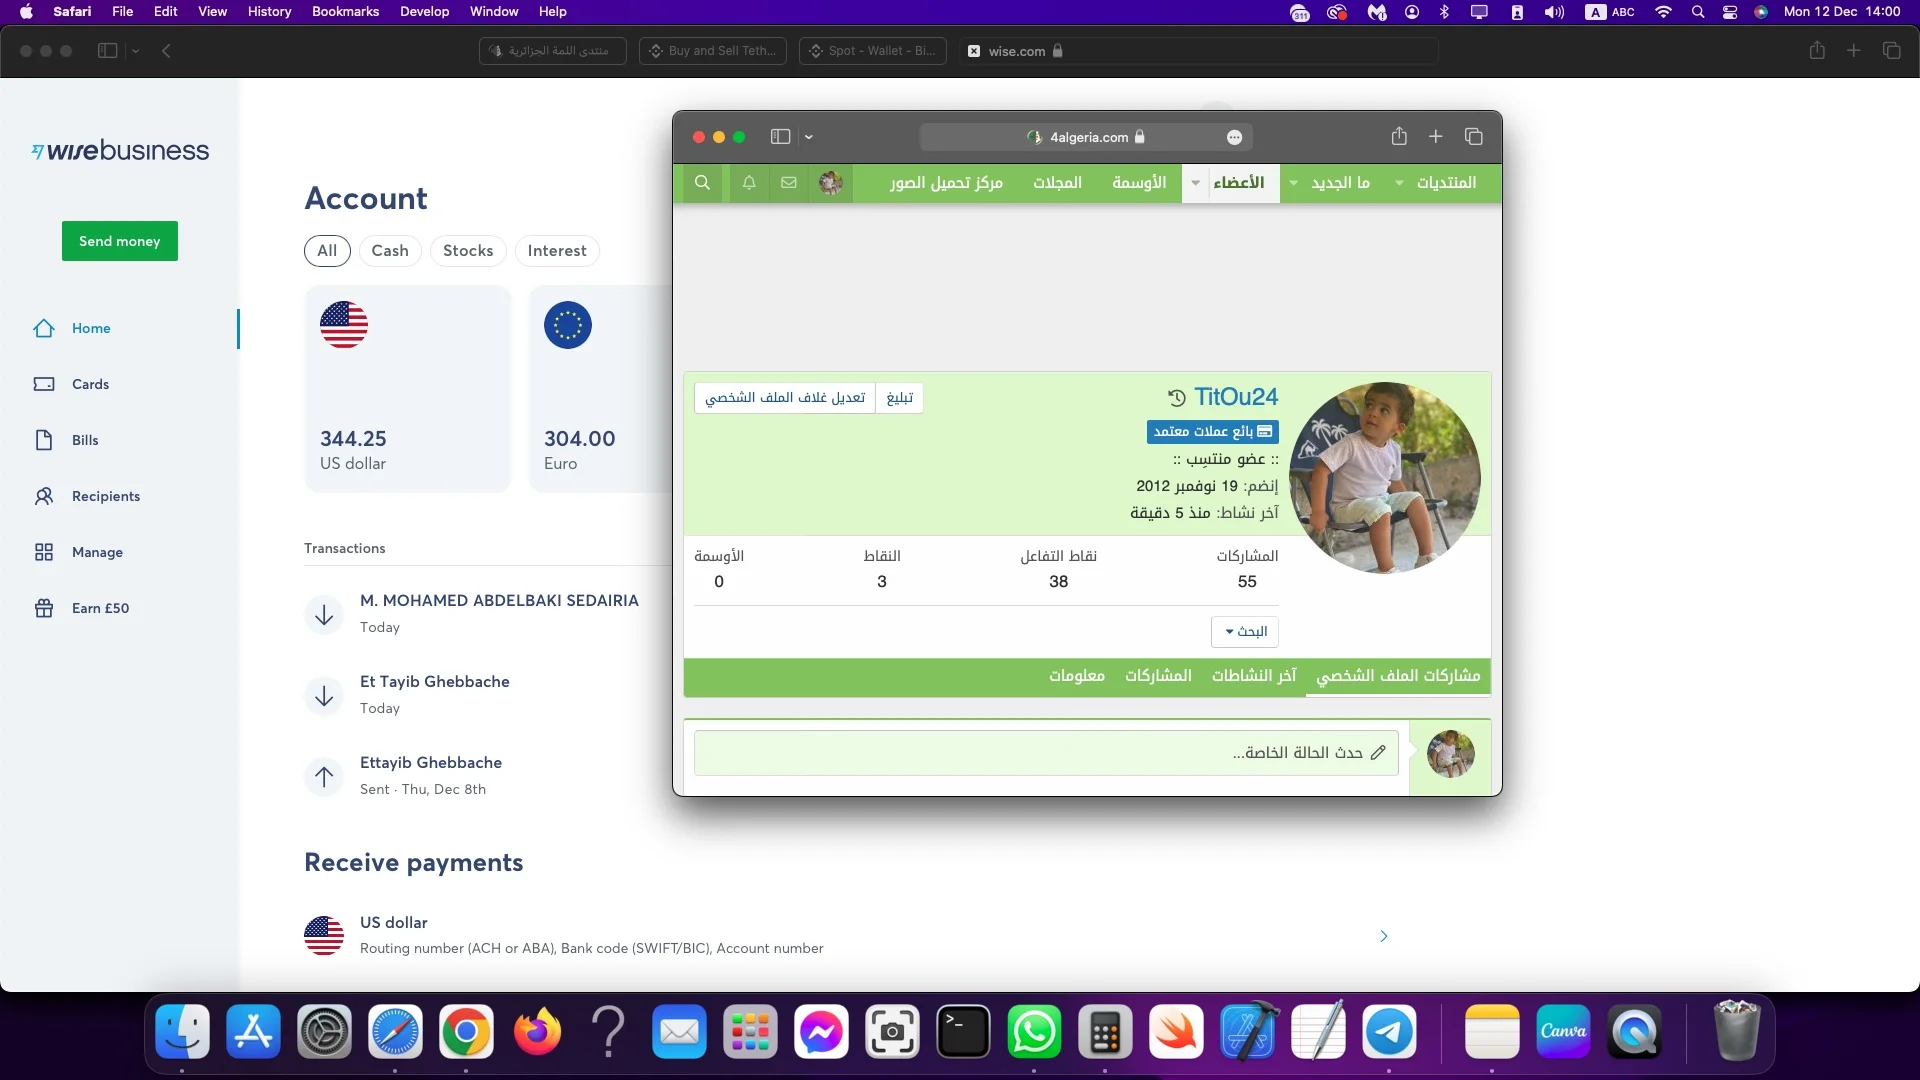Open Recipients in the Wise sidebar

pyautogui.click(x=105, y=496)
